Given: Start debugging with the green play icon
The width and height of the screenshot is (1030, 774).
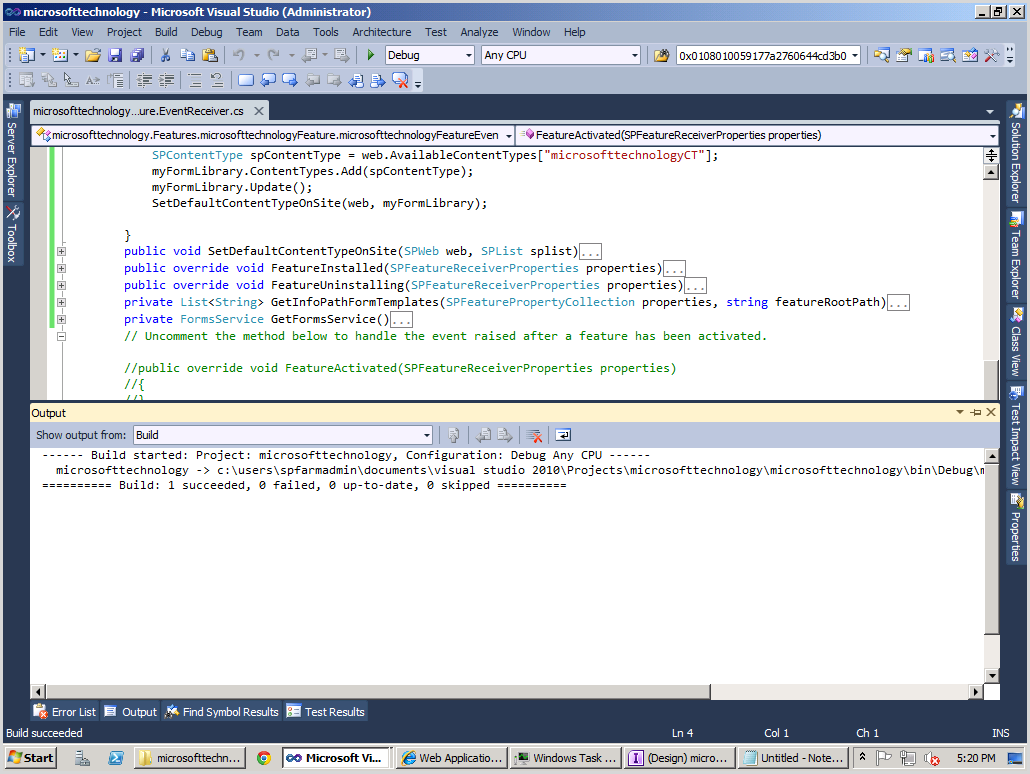Looking at the screenshot, I should (x=370, y=56).
